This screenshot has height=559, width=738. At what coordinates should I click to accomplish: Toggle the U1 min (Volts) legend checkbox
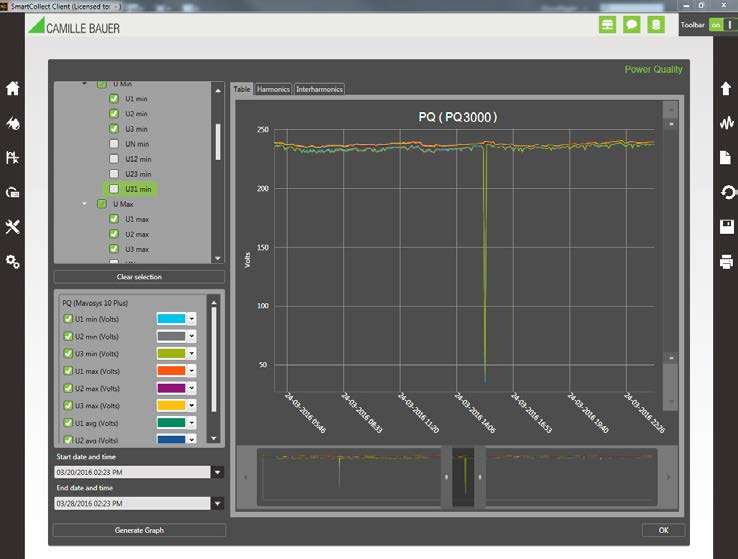68,319
